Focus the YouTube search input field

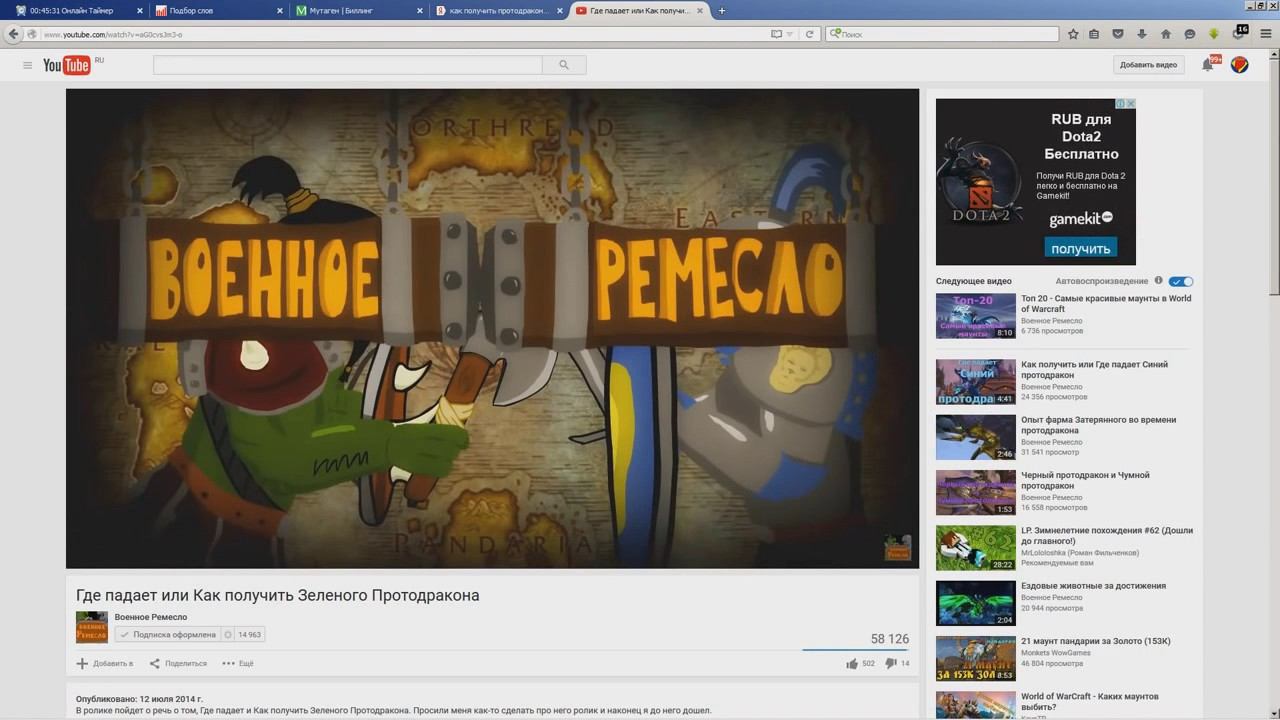[x=348, y=65]
